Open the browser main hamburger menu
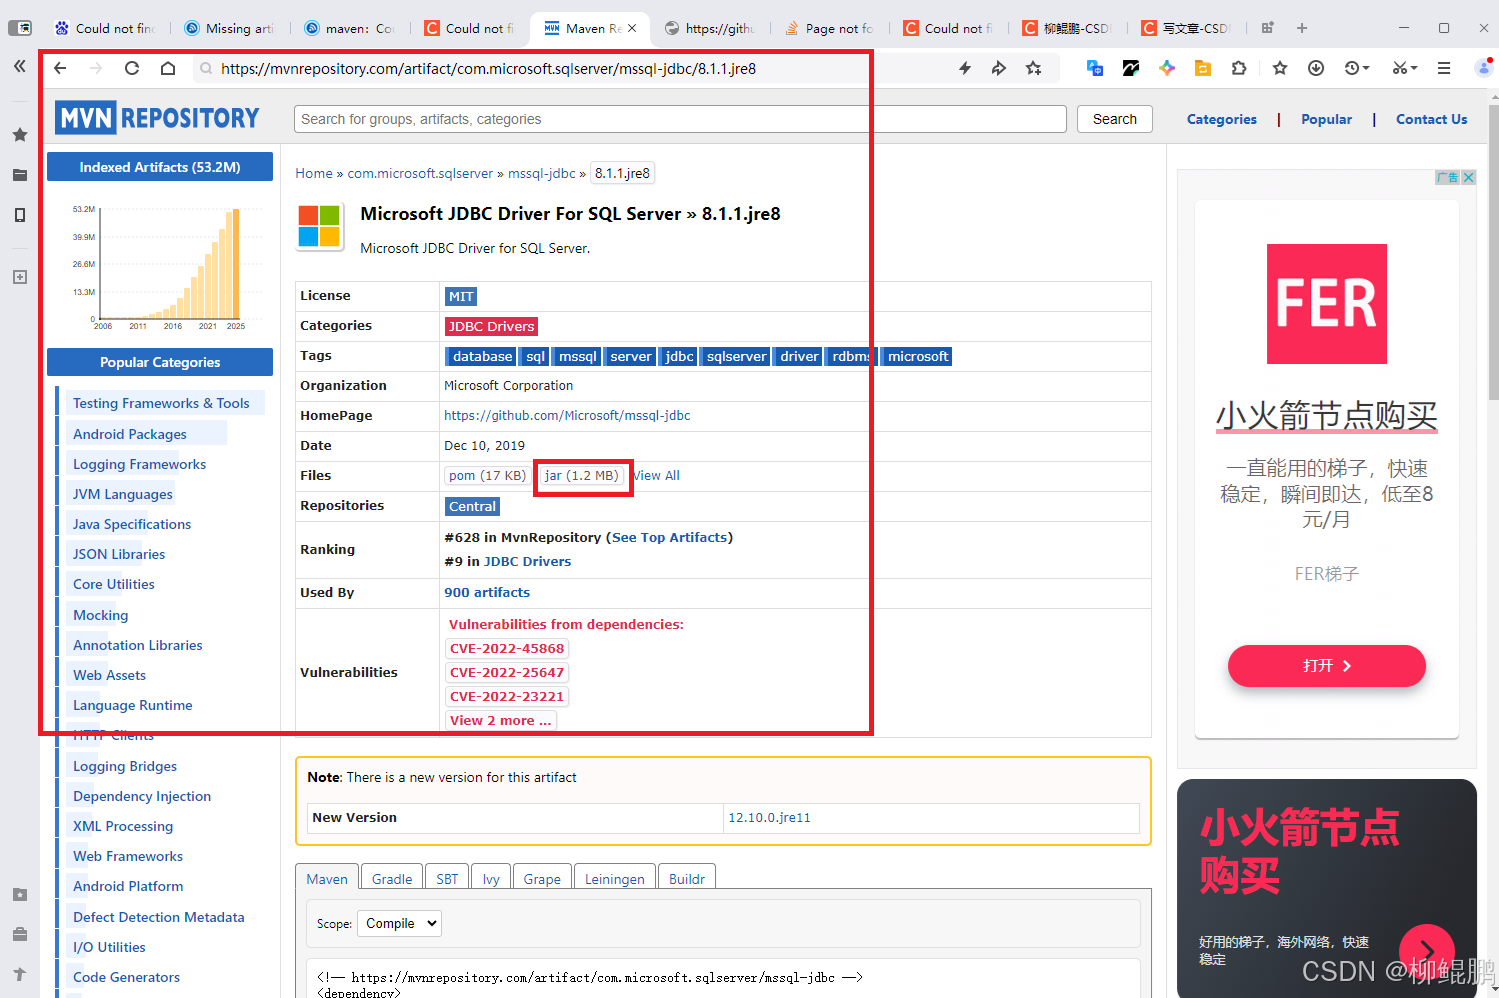 [x=1444, y=68]
